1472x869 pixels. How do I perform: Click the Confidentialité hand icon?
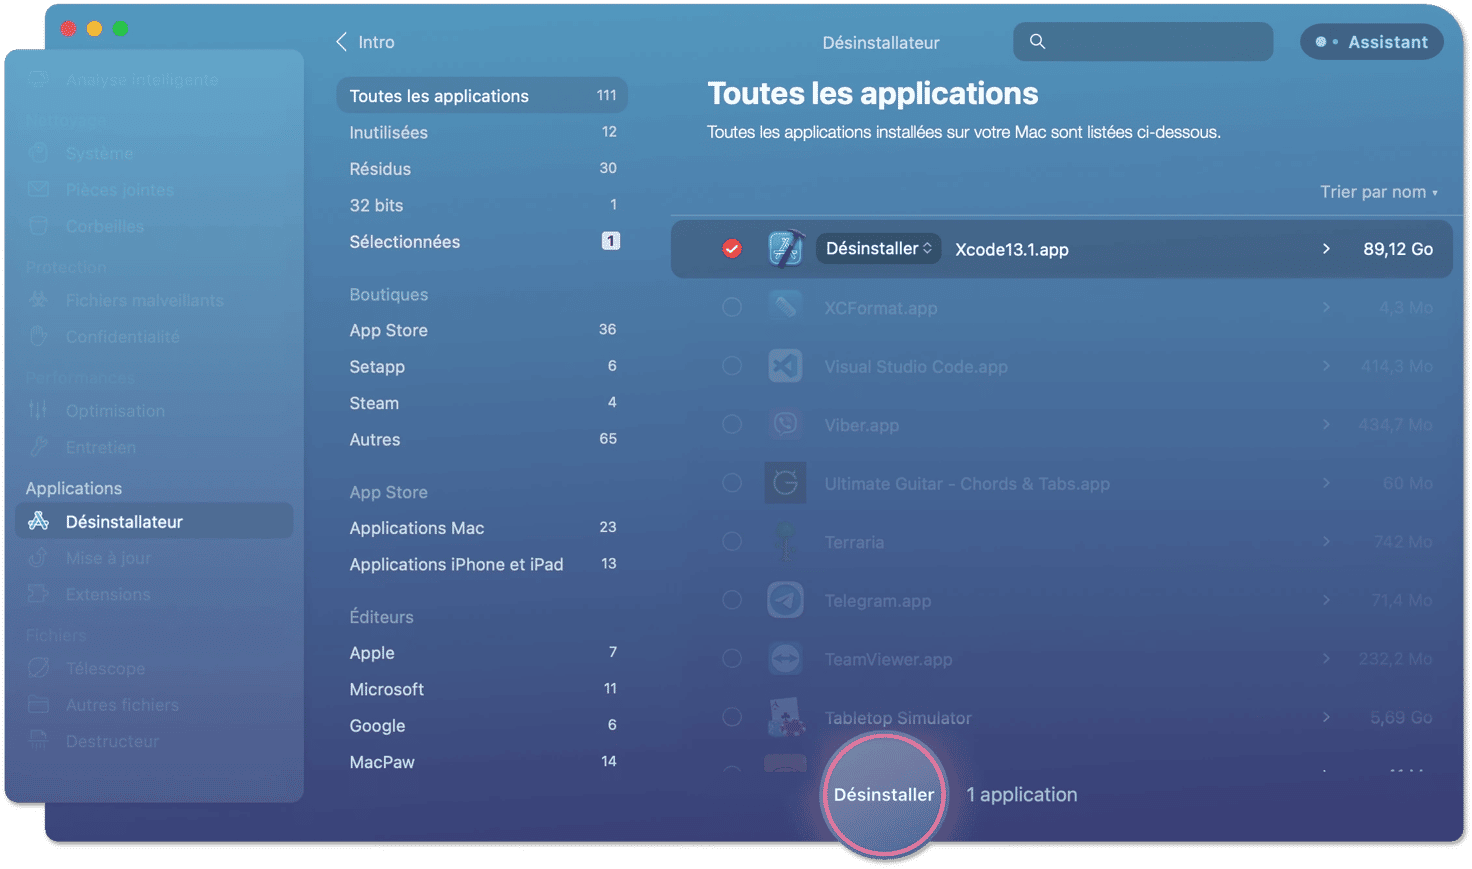(x=38, y=336)
